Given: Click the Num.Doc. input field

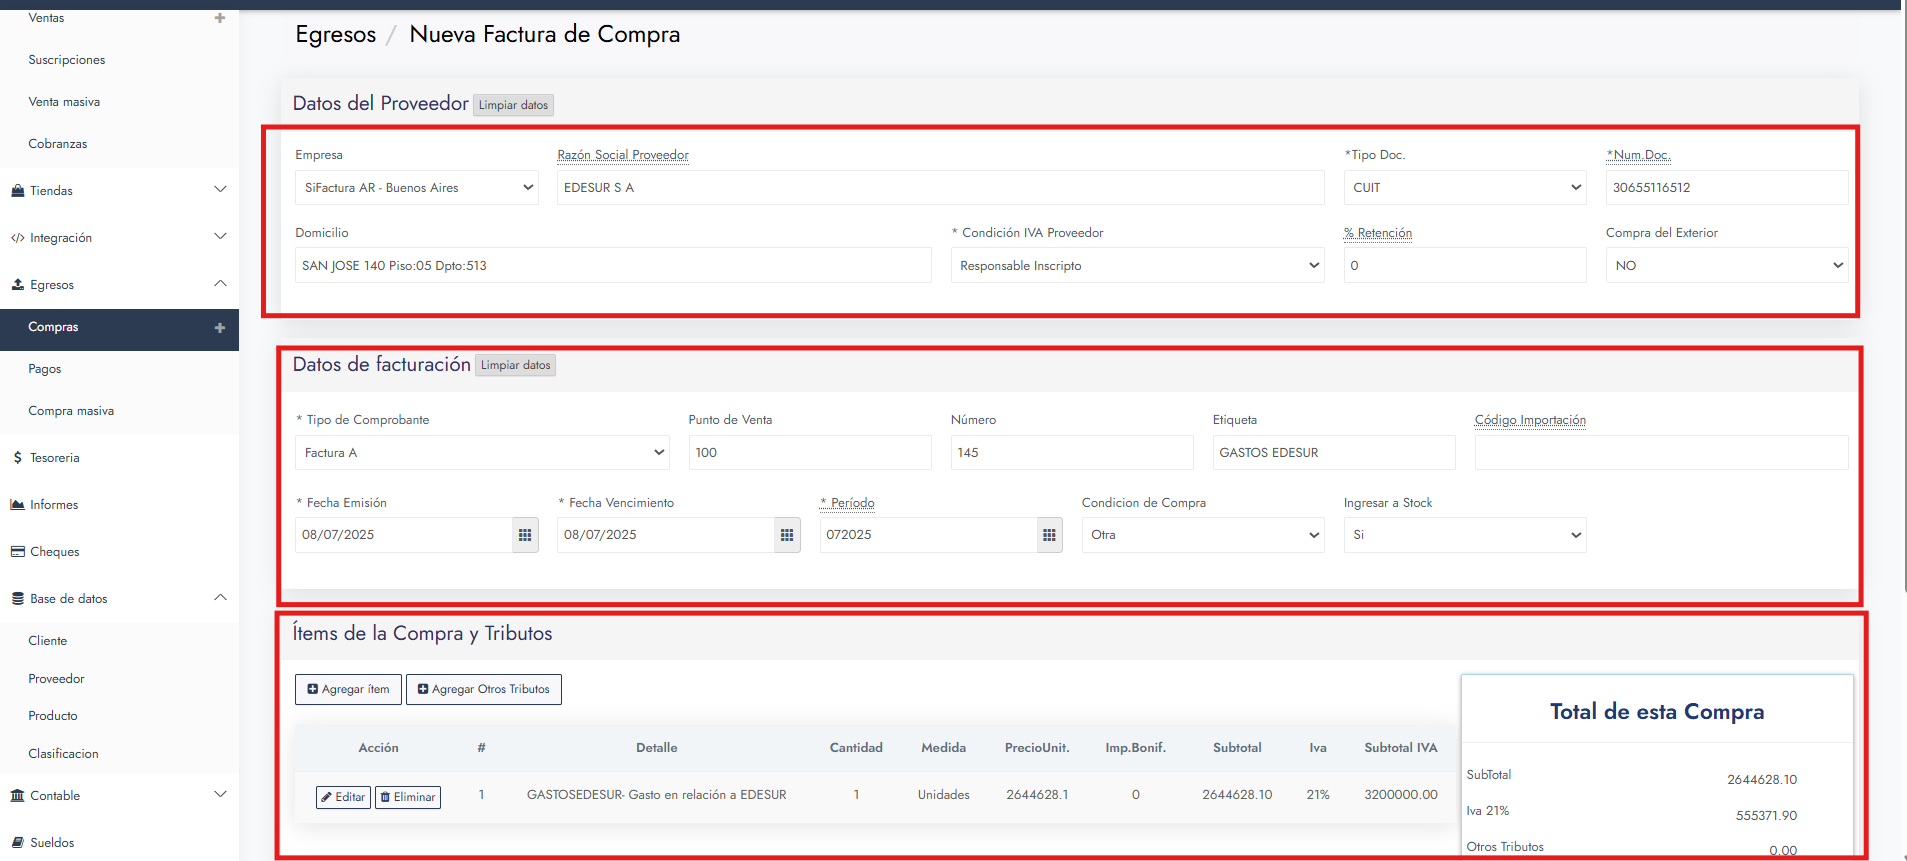Looking at the screenshot, I should pos(1727,188).
